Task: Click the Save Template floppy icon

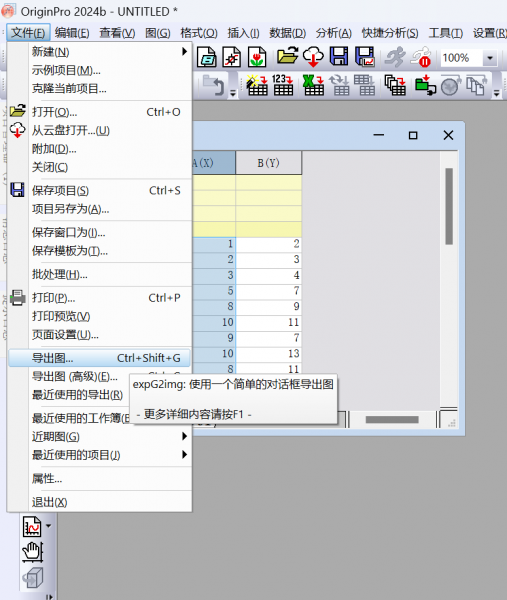Action: (365, 57)
